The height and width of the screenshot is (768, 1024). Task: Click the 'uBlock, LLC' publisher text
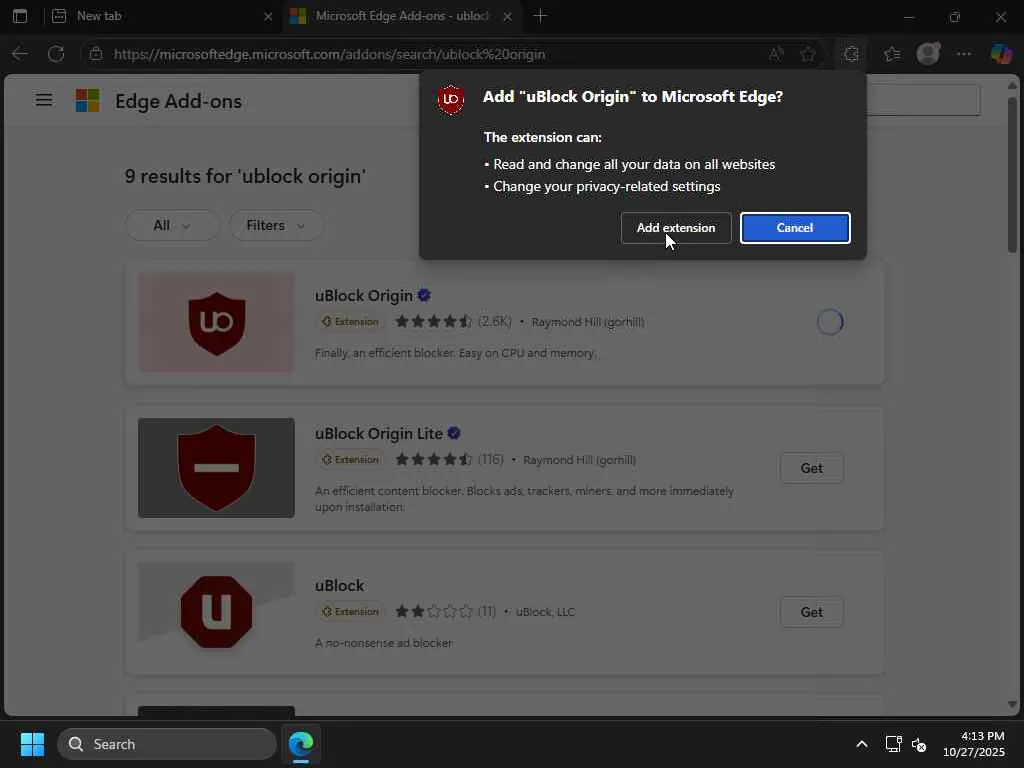tap(545, 612)
